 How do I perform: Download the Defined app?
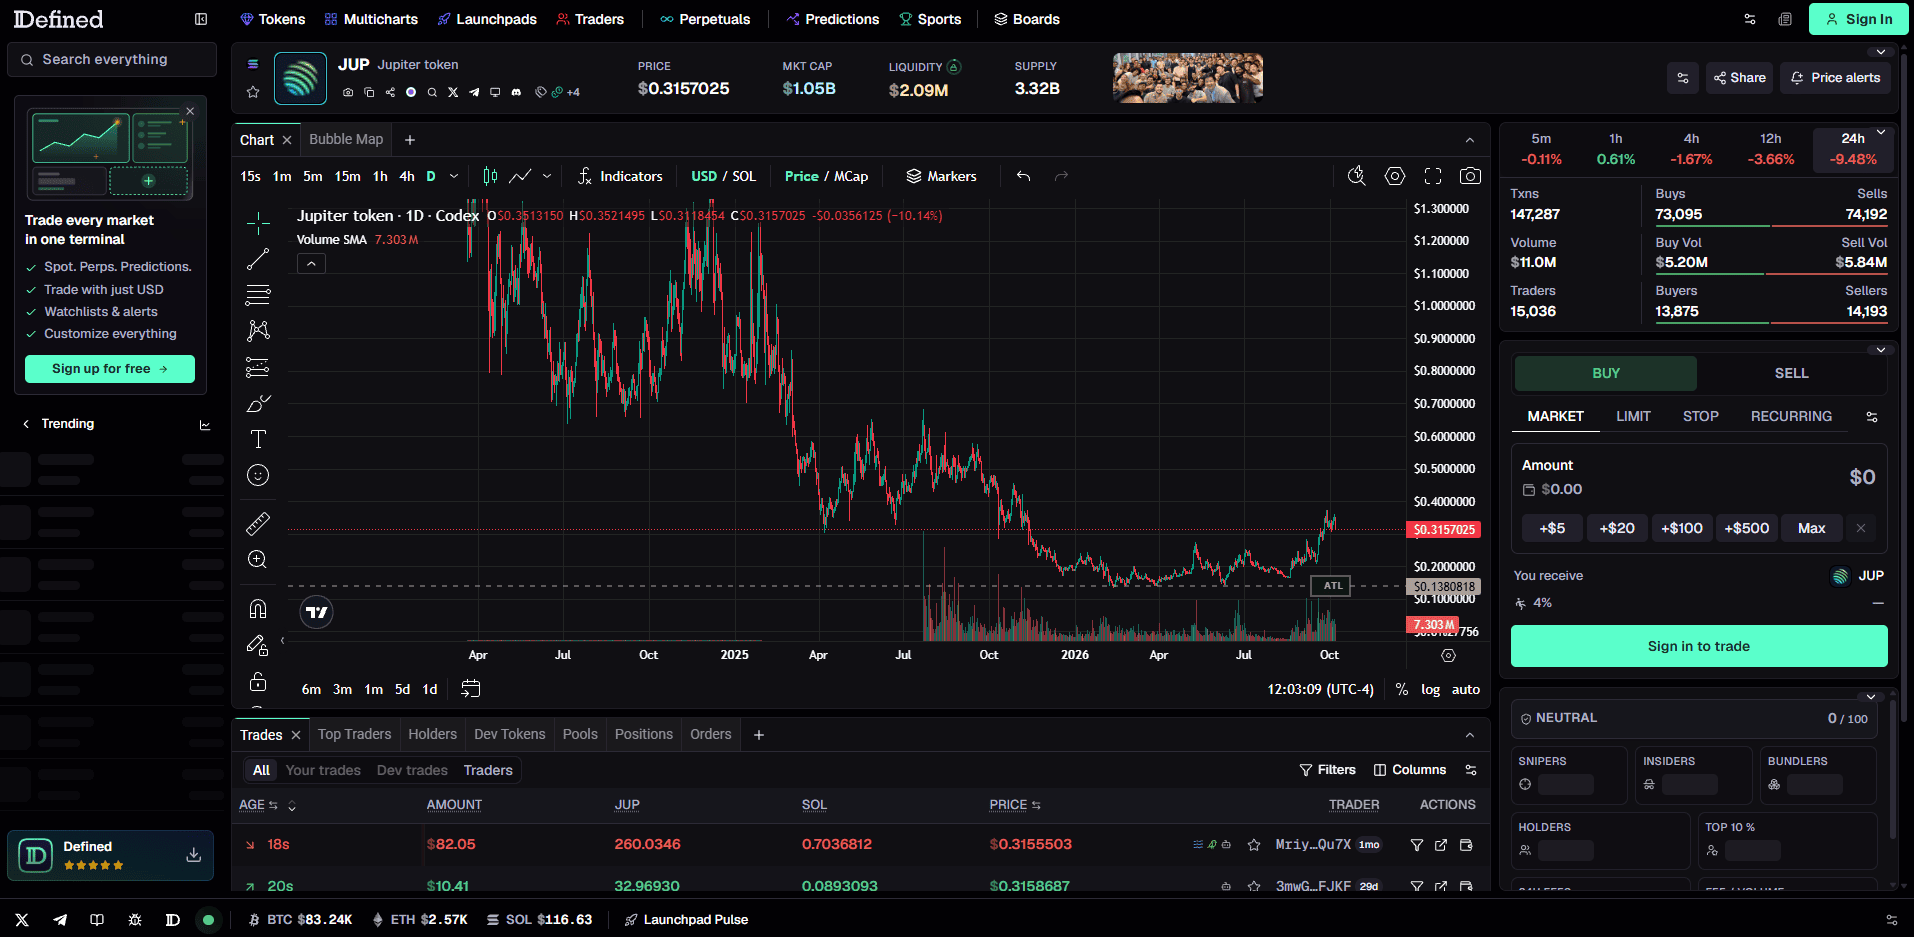[194, 855]
